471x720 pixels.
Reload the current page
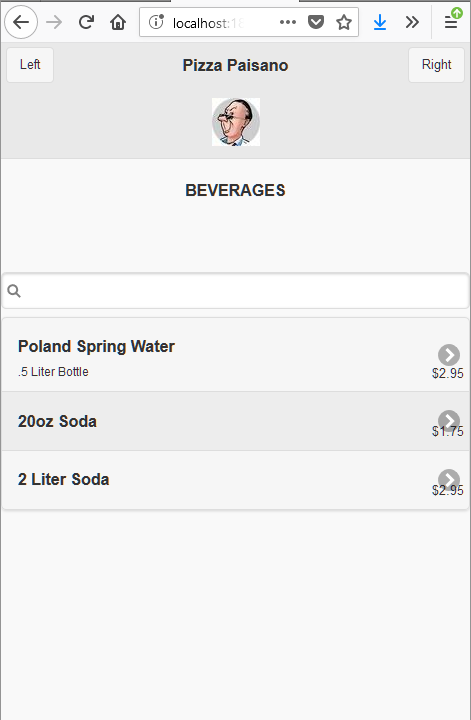coord(86,22)
